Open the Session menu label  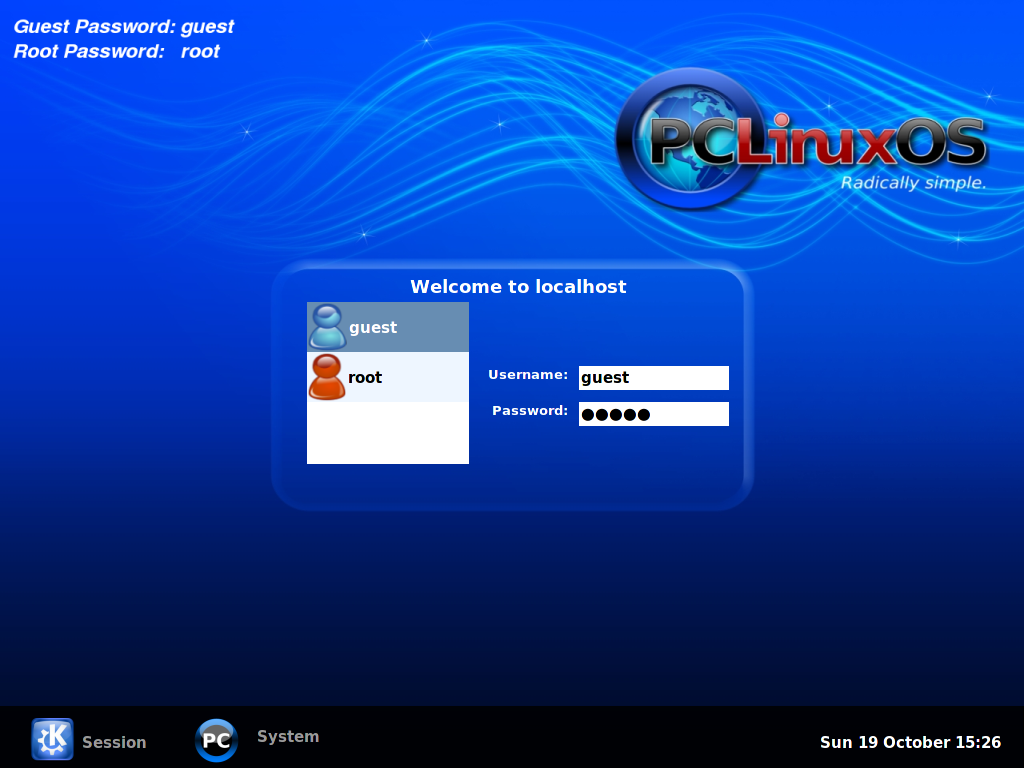pyautogui.click(x=114, y=743)
